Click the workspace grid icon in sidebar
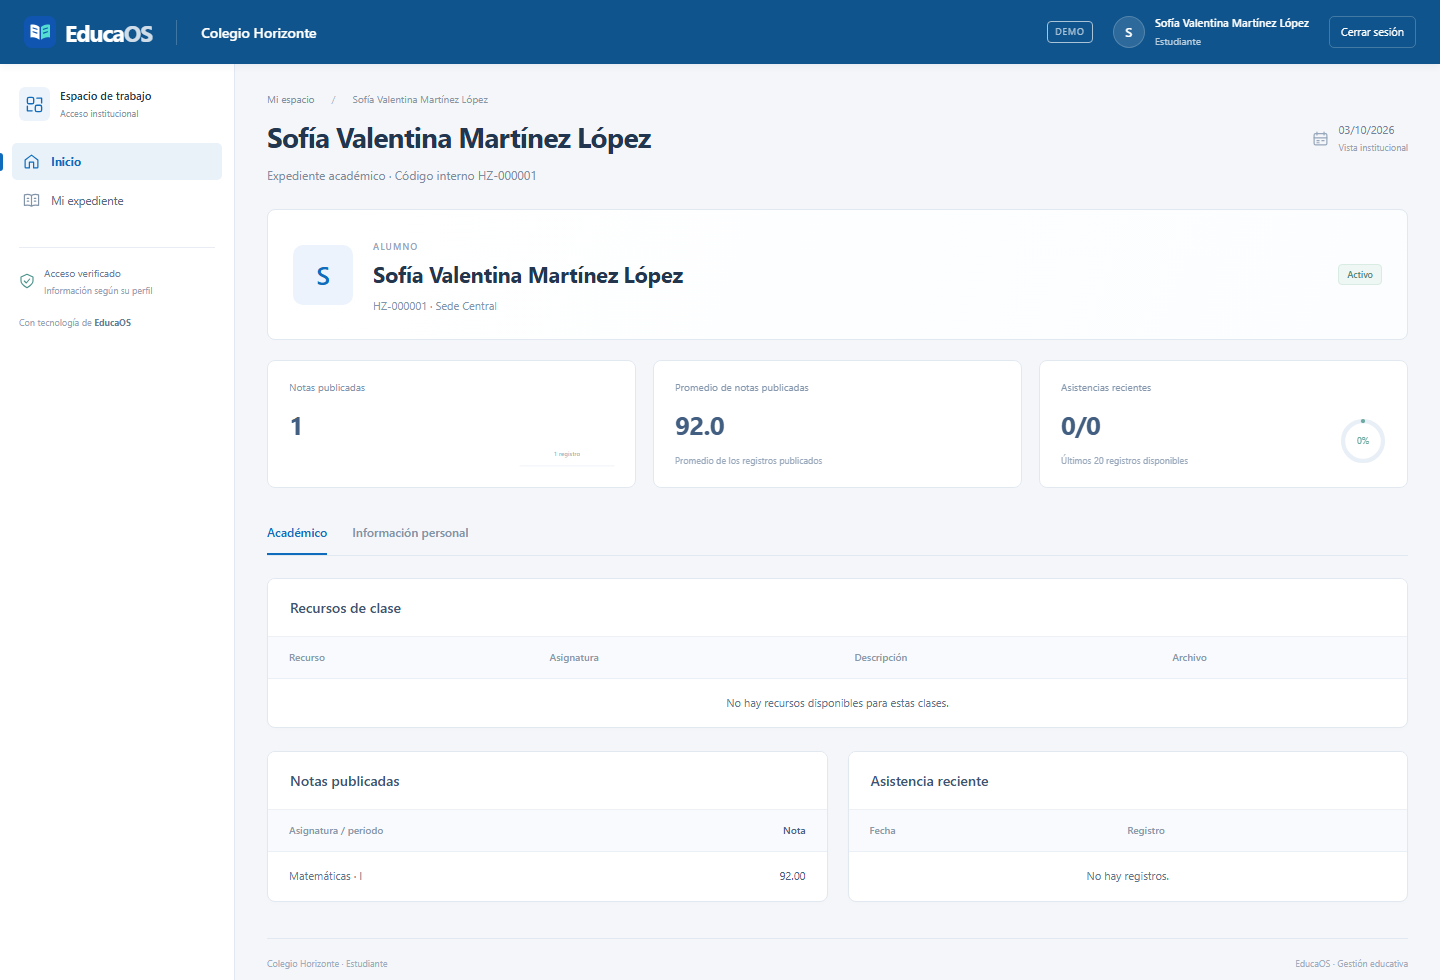The image size is (1440, 980). coord(34,104)
